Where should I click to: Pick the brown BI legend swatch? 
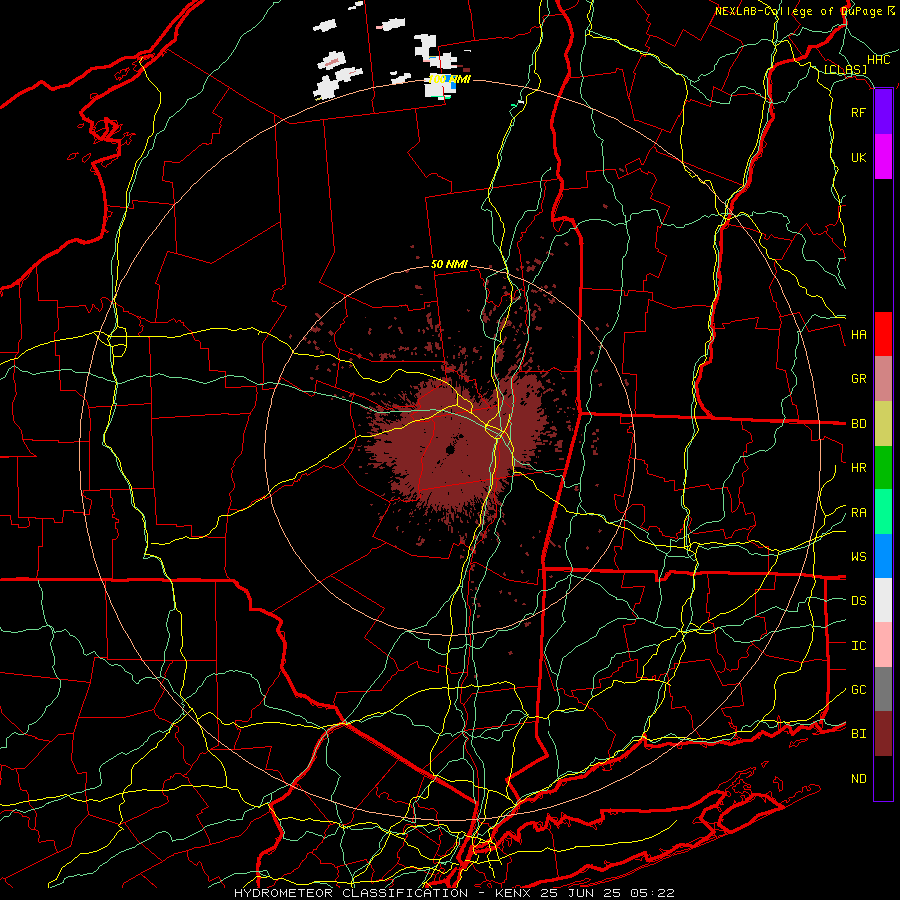tap(883, 734)
